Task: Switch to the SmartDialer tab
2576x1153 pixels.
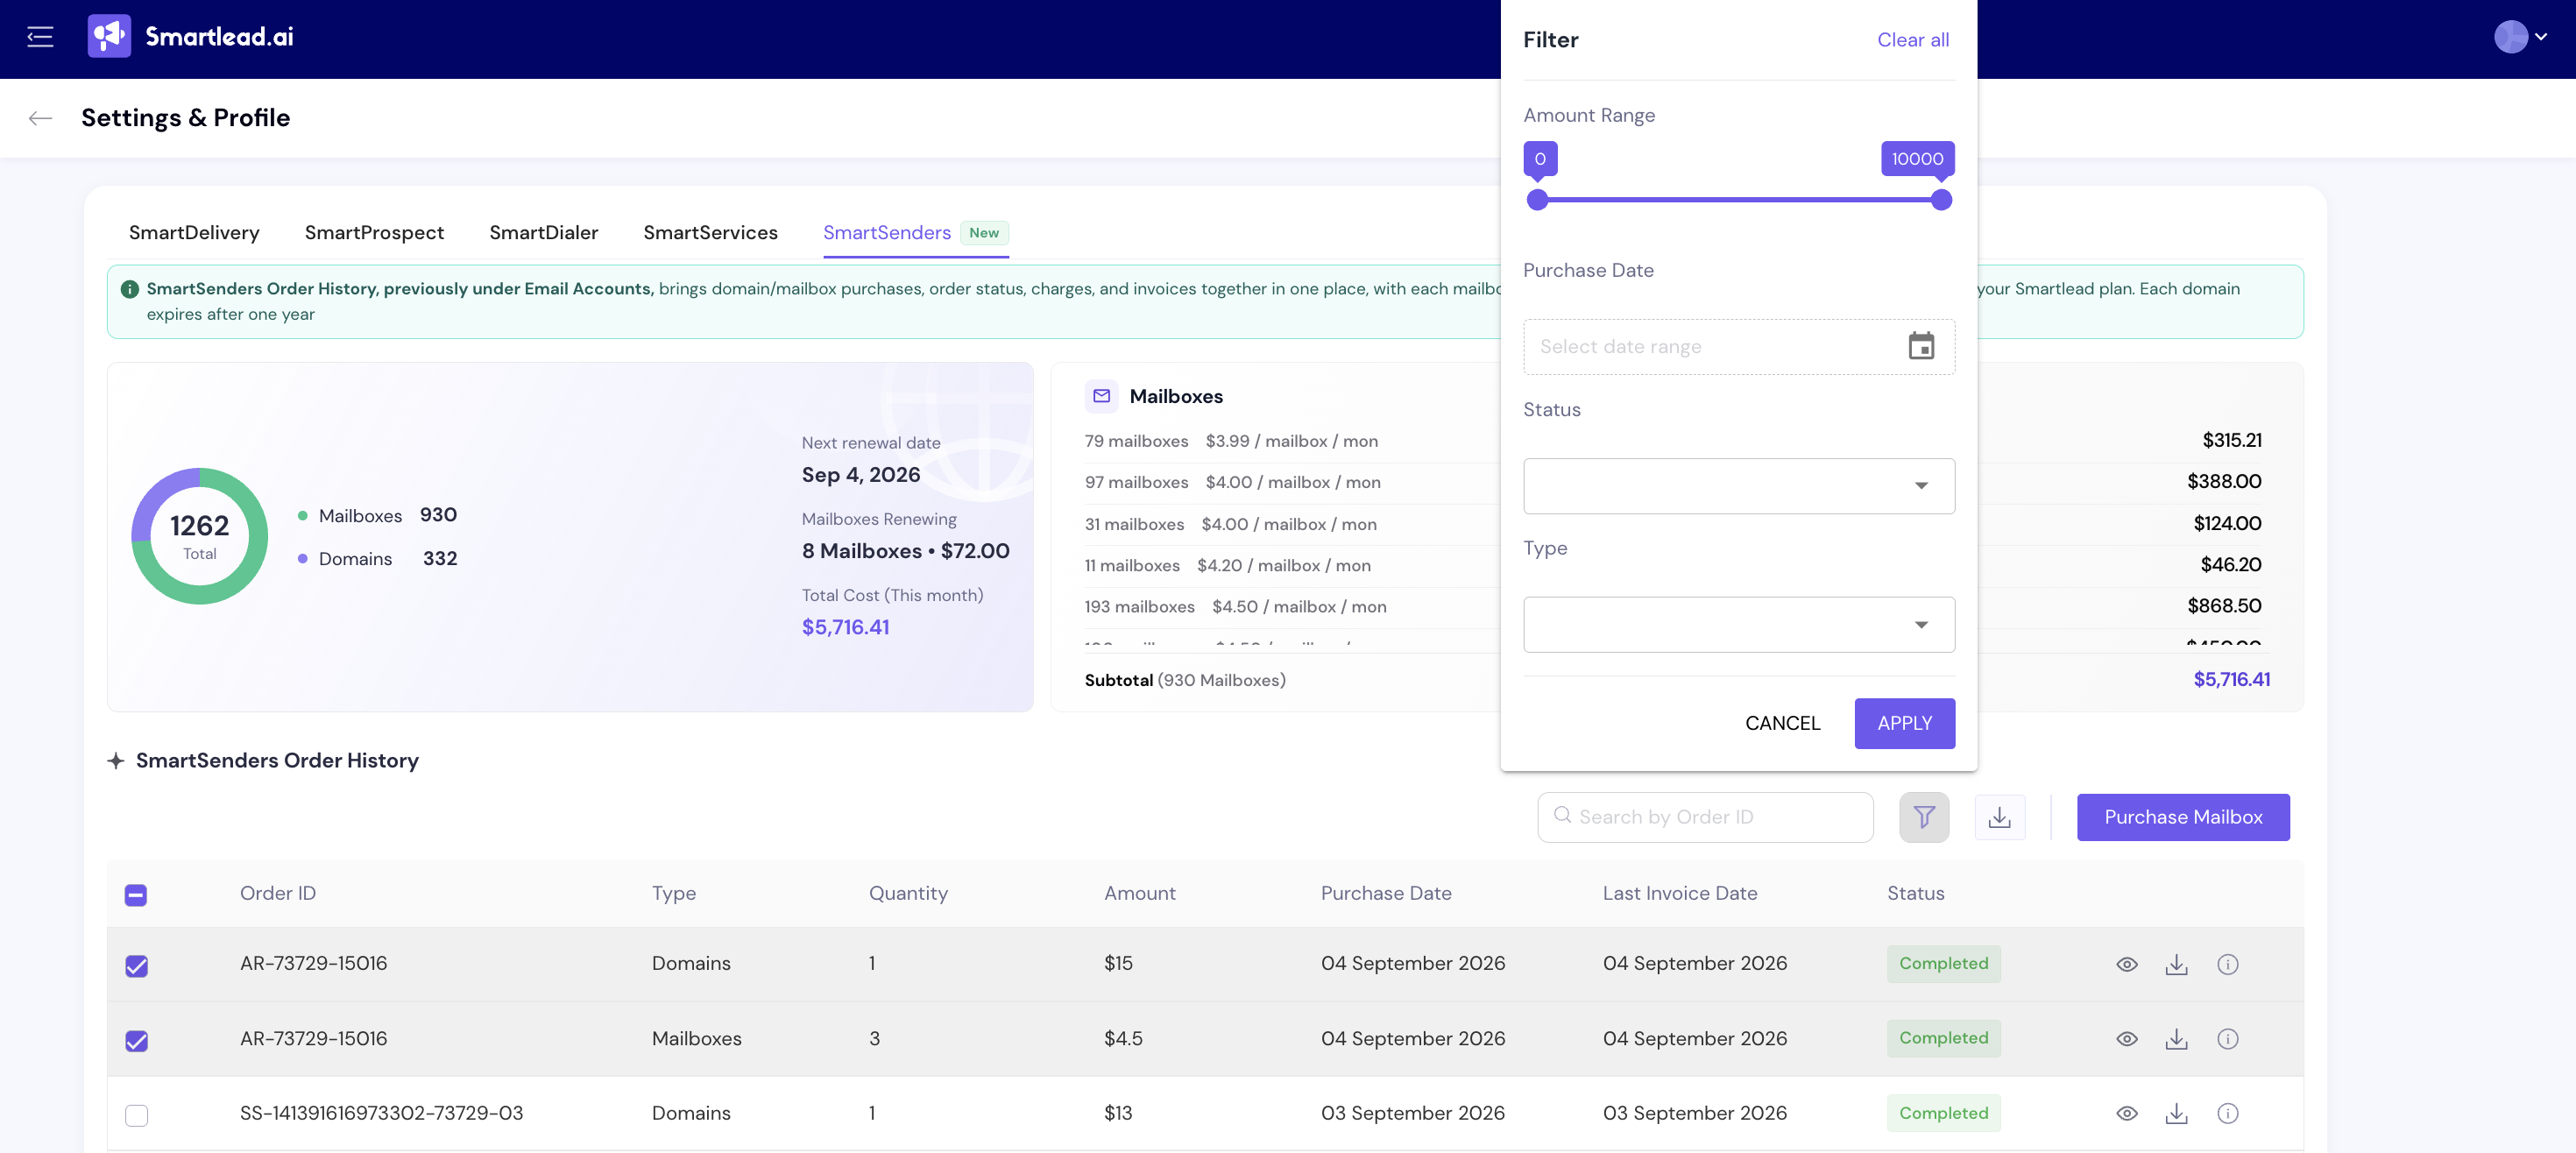Action: coord(543,233)
